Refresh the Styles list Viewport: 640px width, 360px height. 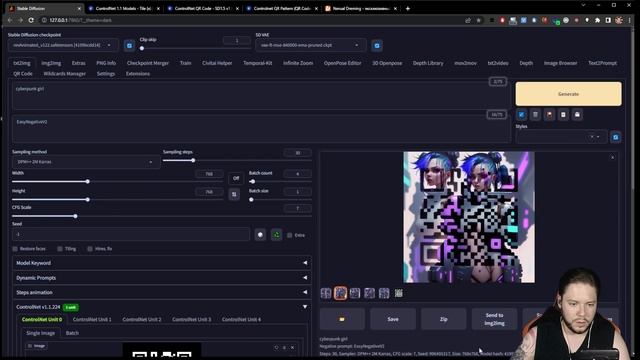pyautogui.click(x=616, y=137)
